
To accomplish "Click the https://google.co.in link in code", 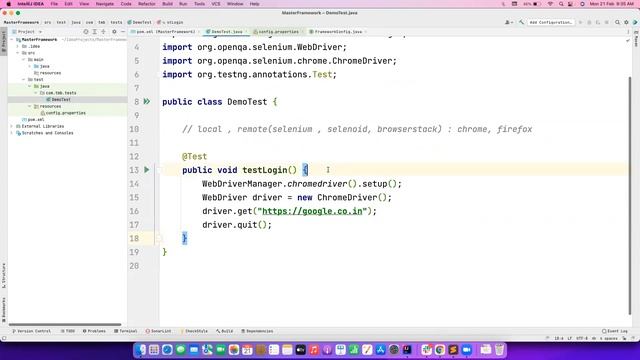I will [312, 211].
